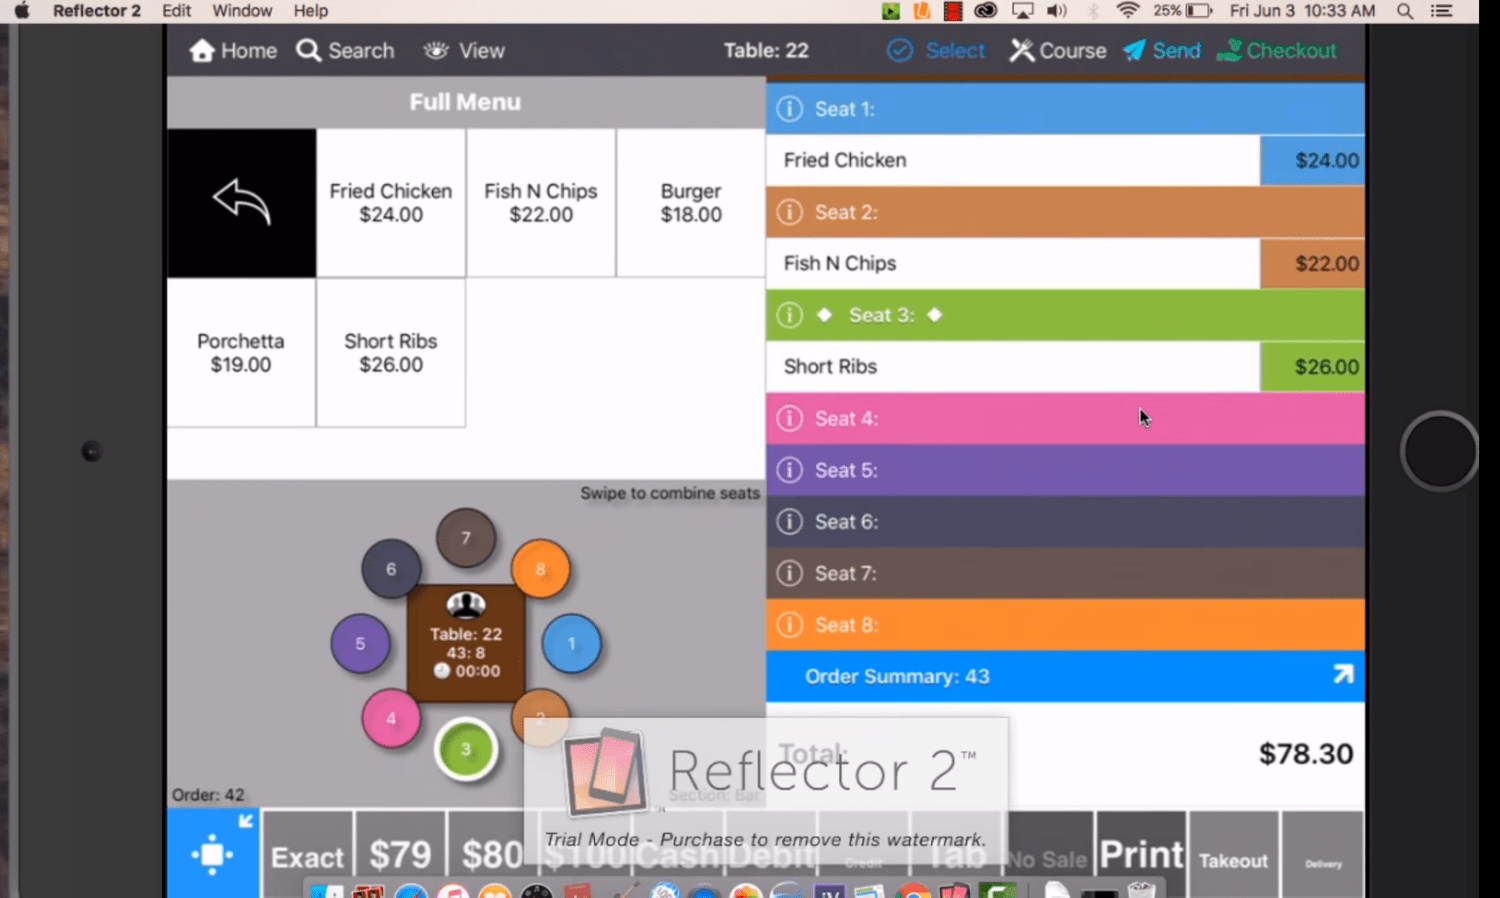Select the Course crossed-utensils icon

[1021, 50]
